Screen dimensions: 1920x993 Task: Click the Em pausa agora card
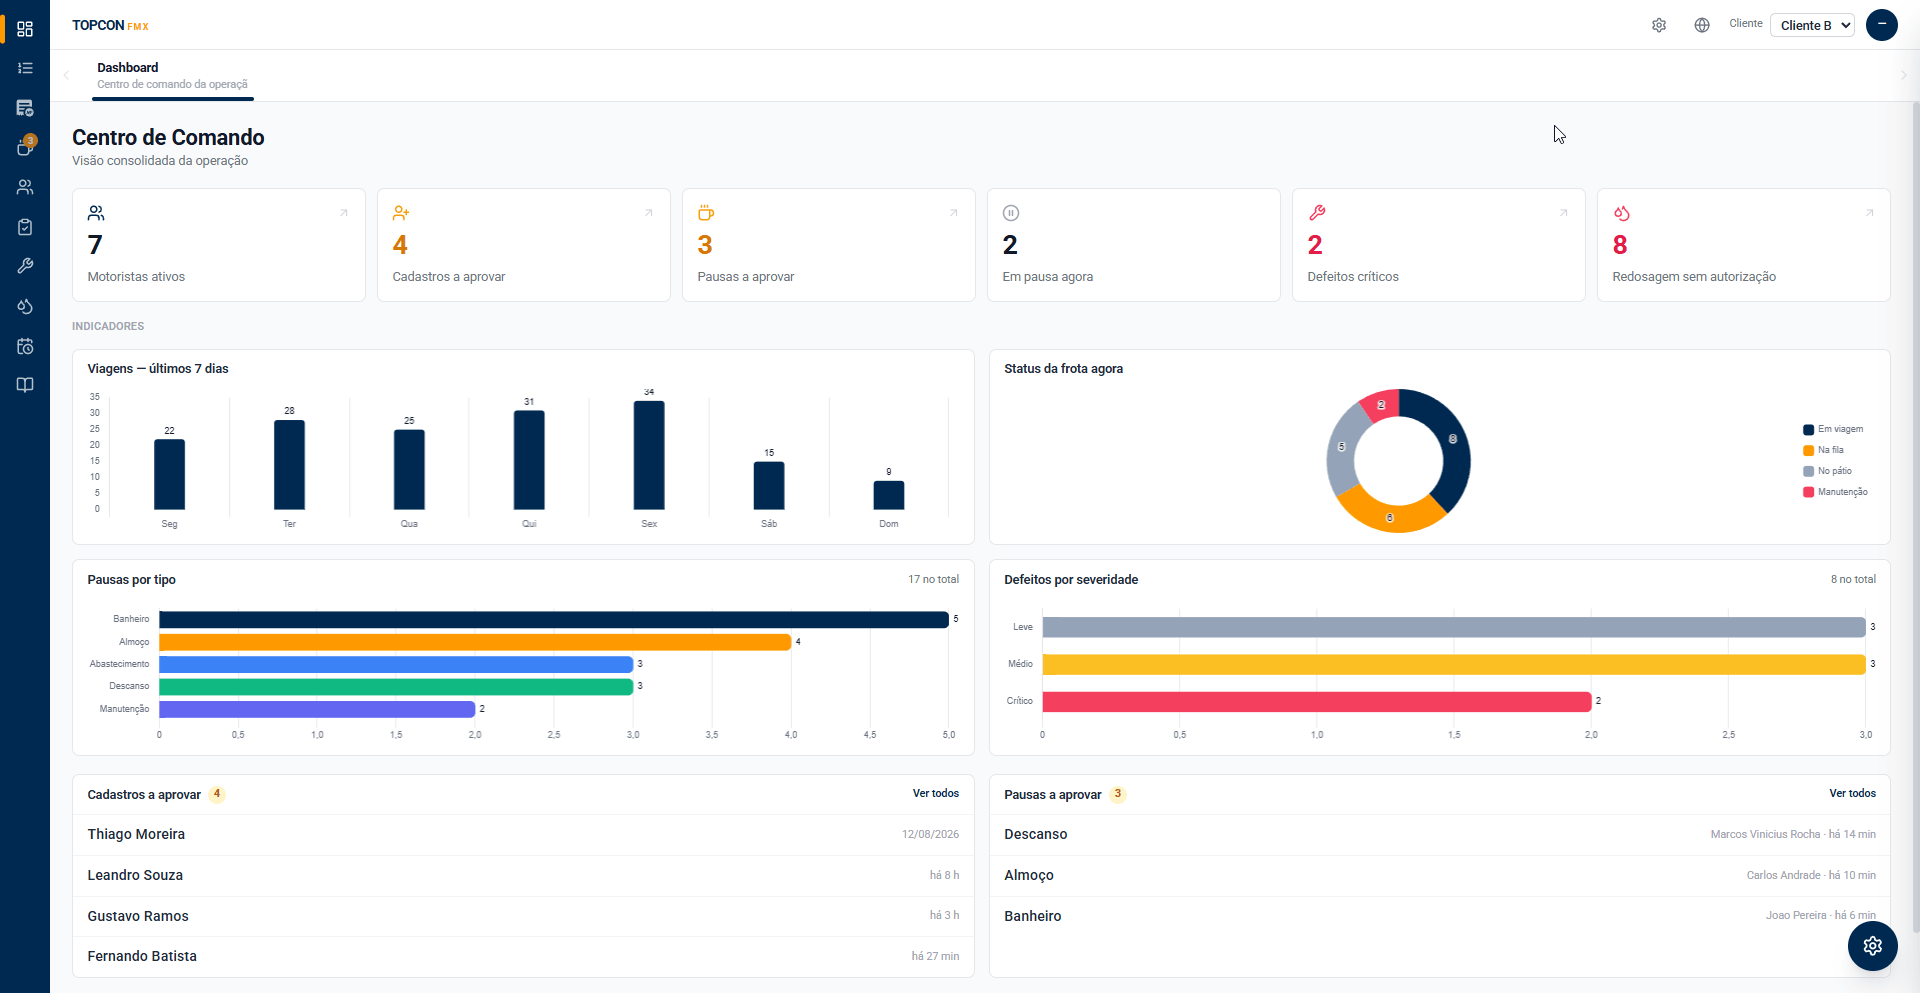click(1134, 245)
